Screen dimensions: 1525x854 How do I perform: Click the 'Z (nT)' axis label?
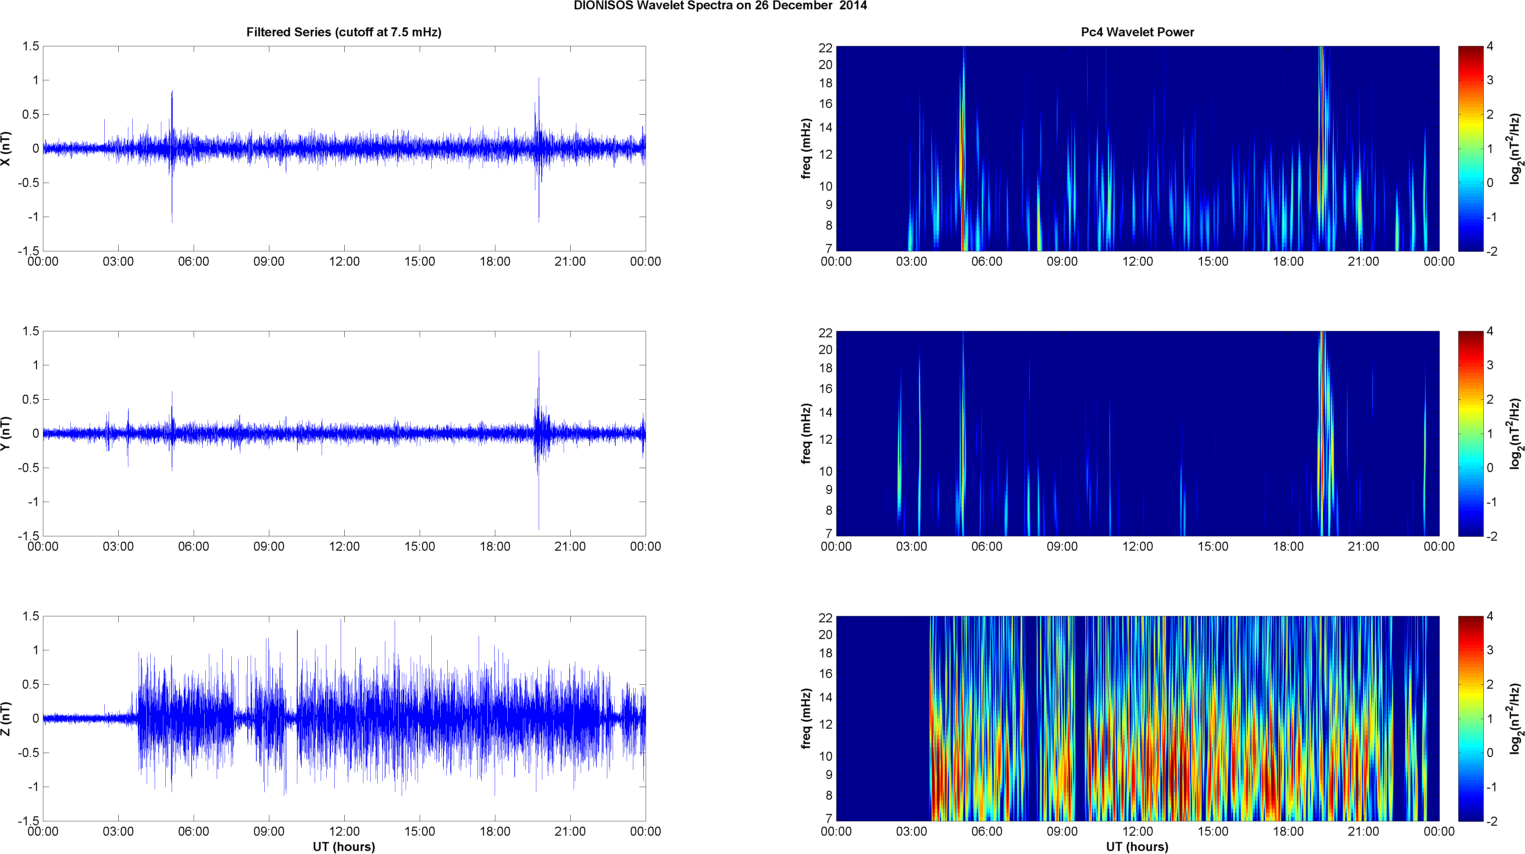point(7,718)
